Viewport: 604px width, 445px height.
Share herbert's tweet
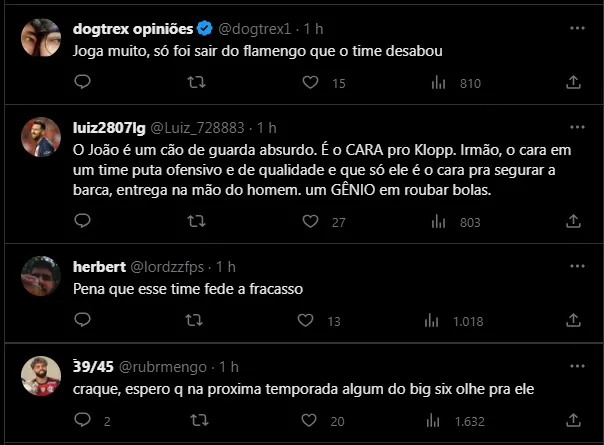(x=575, y=321)
